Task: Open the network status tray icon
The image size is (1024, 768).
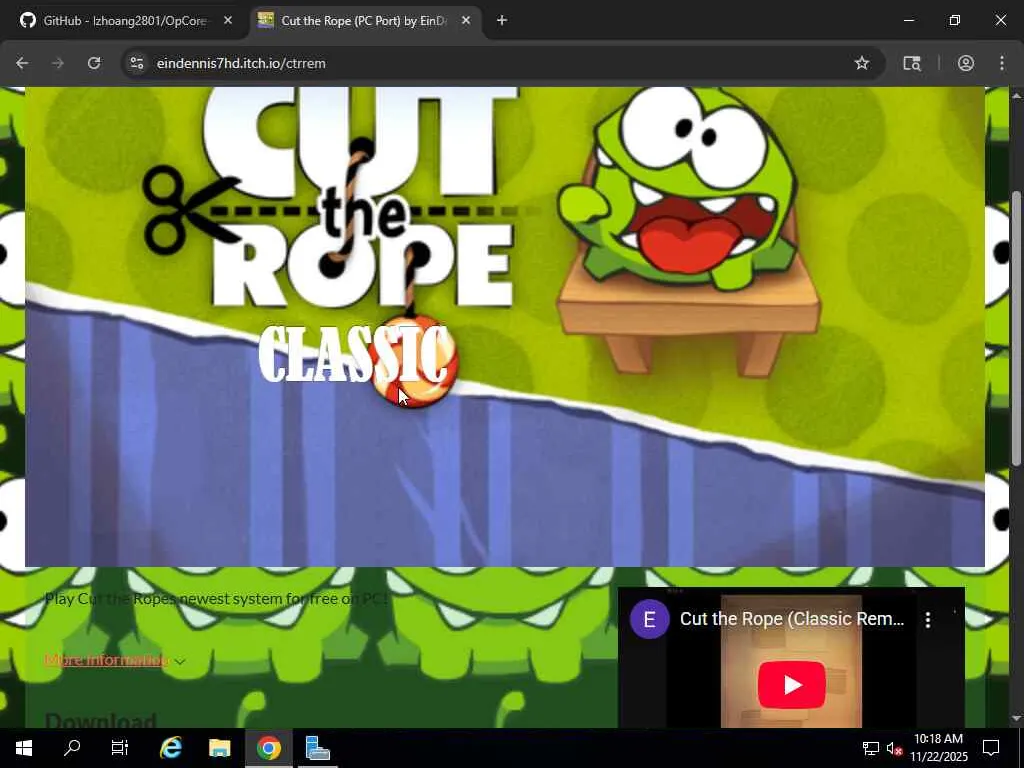Action: (871, 748)
